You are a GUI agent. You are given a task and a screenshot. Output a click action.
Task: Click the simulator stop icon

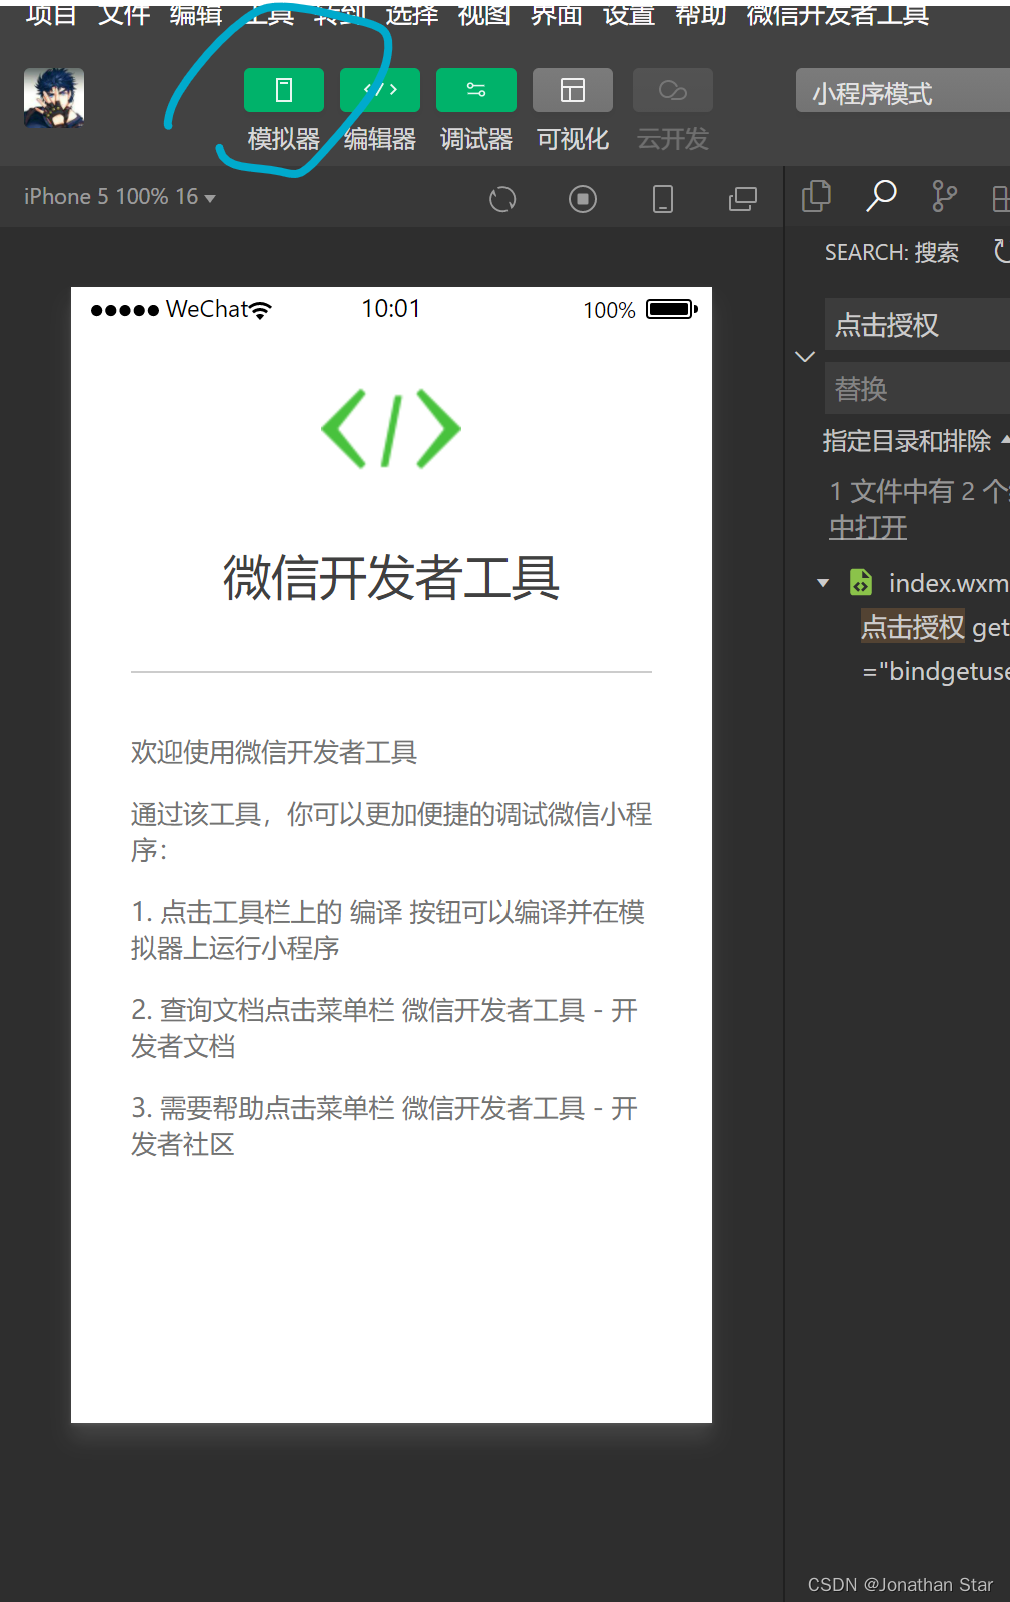583,199
